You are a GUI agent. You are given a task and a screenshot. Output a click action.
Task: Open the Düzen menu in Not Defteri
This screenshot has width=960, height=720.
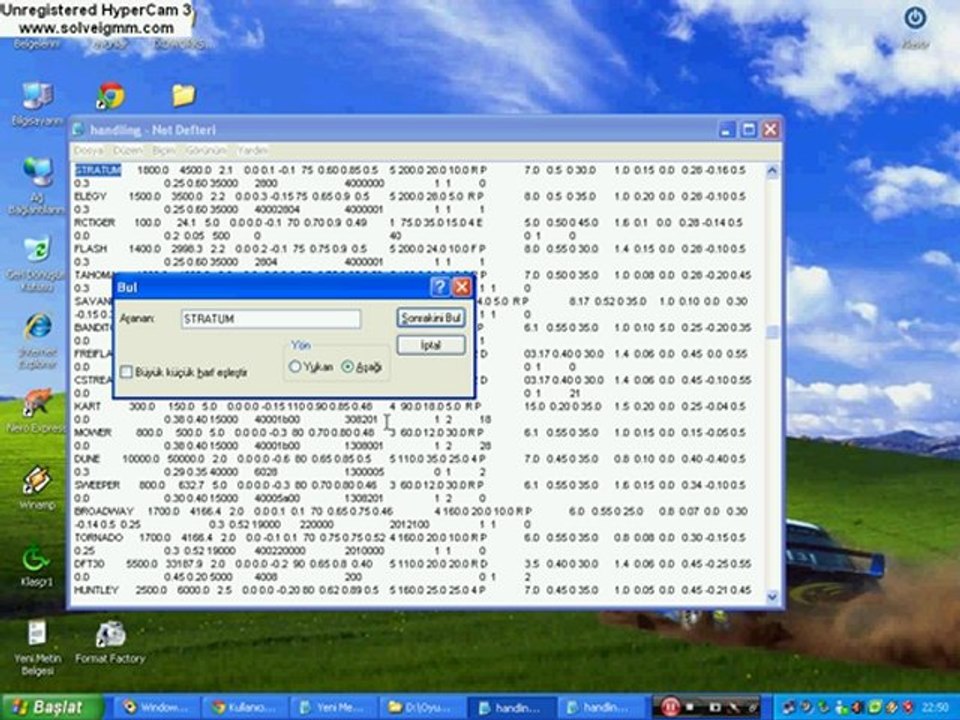pos(127,151)
